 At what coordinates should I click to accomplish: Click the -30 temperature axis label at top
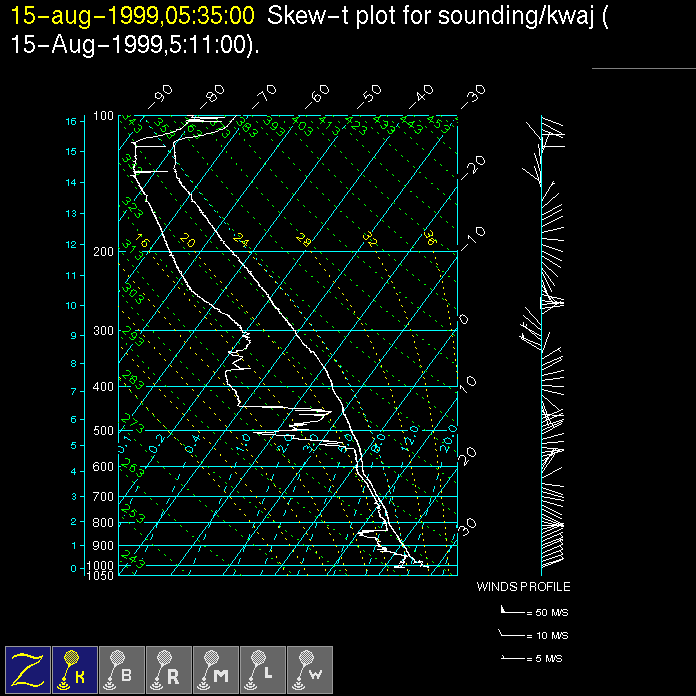(x=472, y=97)
